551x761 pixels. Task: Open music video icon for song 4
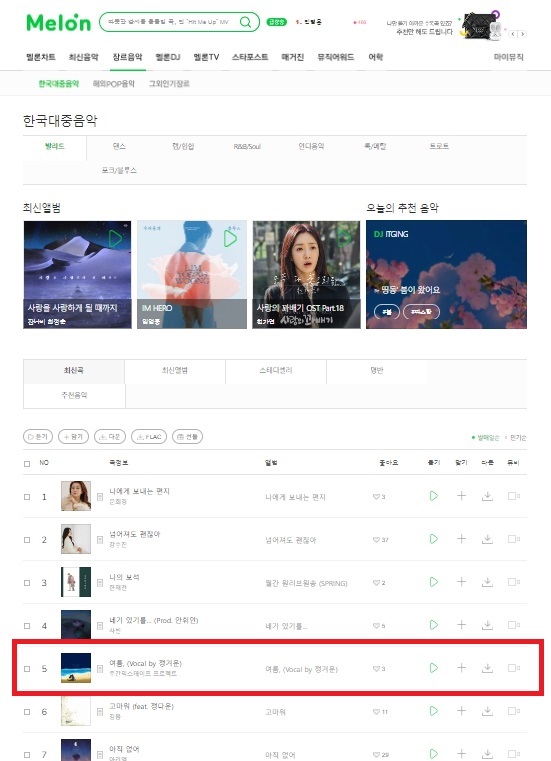pos(514,625)
